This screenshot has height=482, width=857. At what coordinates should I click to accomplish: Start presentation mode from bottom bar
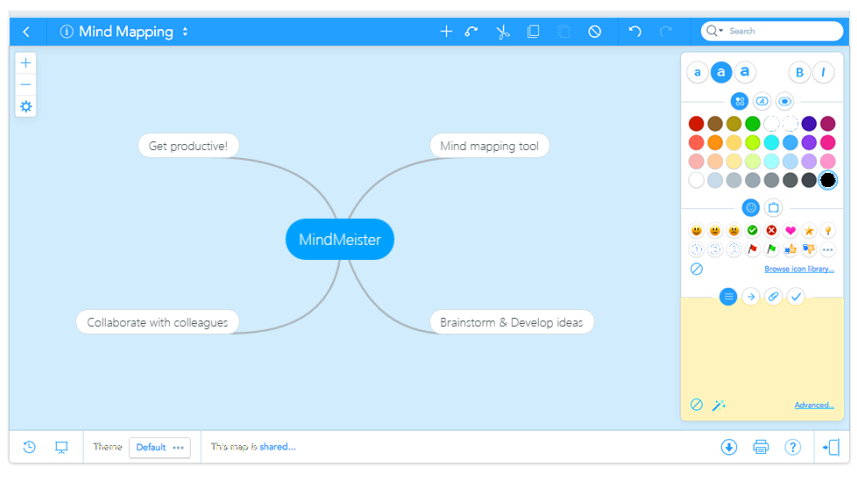(61, 447)
